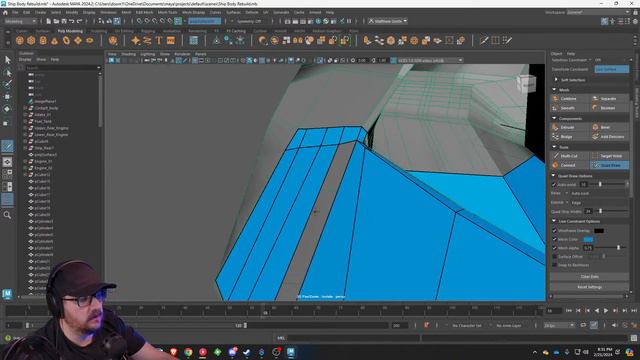Screen dimensions: 640x360
Task: Apply Smooth from the Modeling Toolkit
Action: (x=569, y=108)
